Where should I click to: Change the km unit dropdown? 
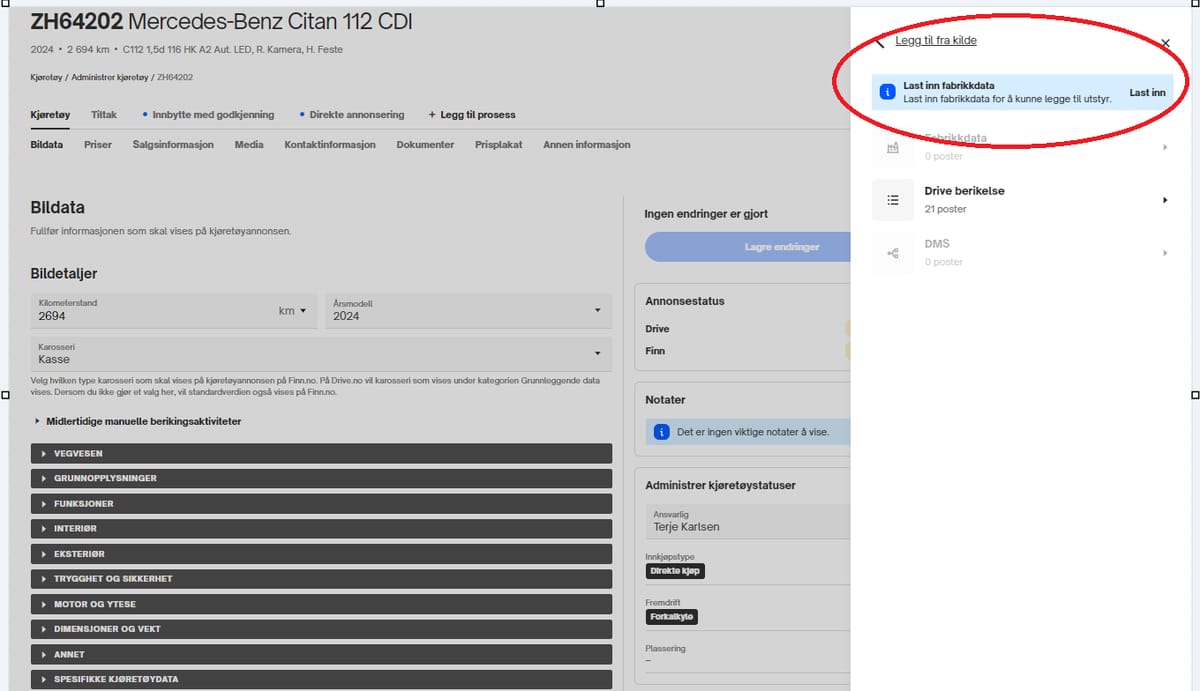[293, 311]
